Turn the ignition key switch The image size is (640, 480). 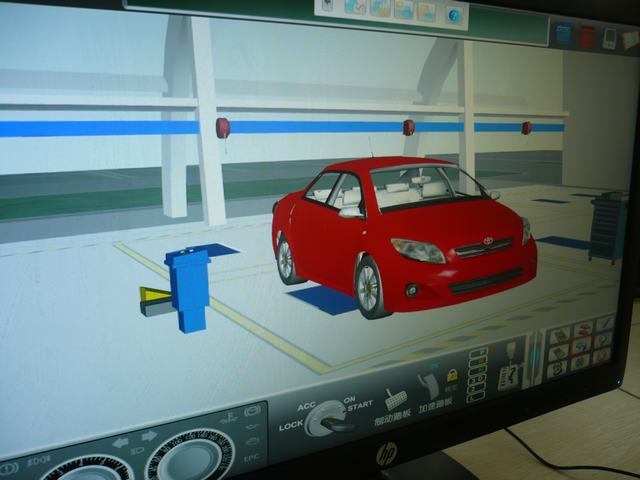point(328,418)
